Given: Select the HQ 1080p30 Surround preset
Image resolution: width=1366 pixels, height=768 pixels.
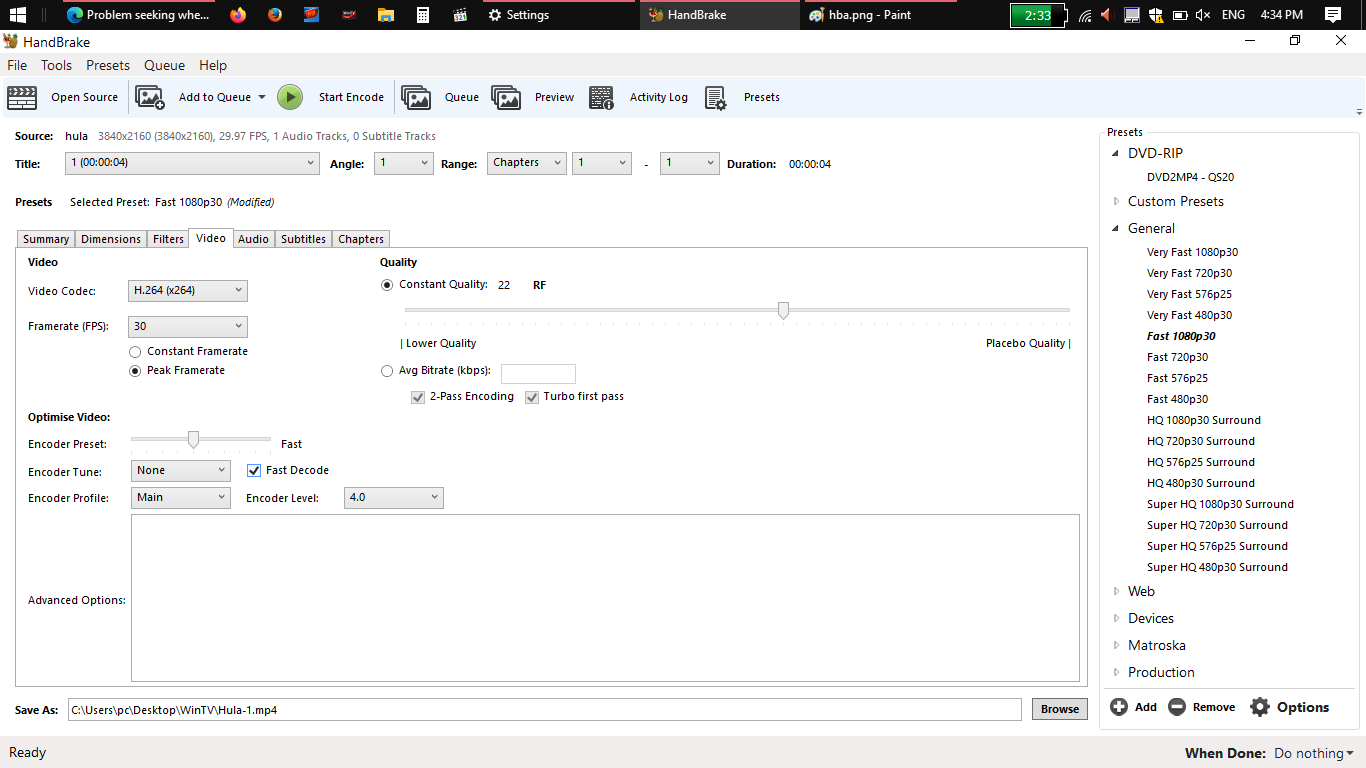Looking at the screenshot, I should tap(1203, 421).
